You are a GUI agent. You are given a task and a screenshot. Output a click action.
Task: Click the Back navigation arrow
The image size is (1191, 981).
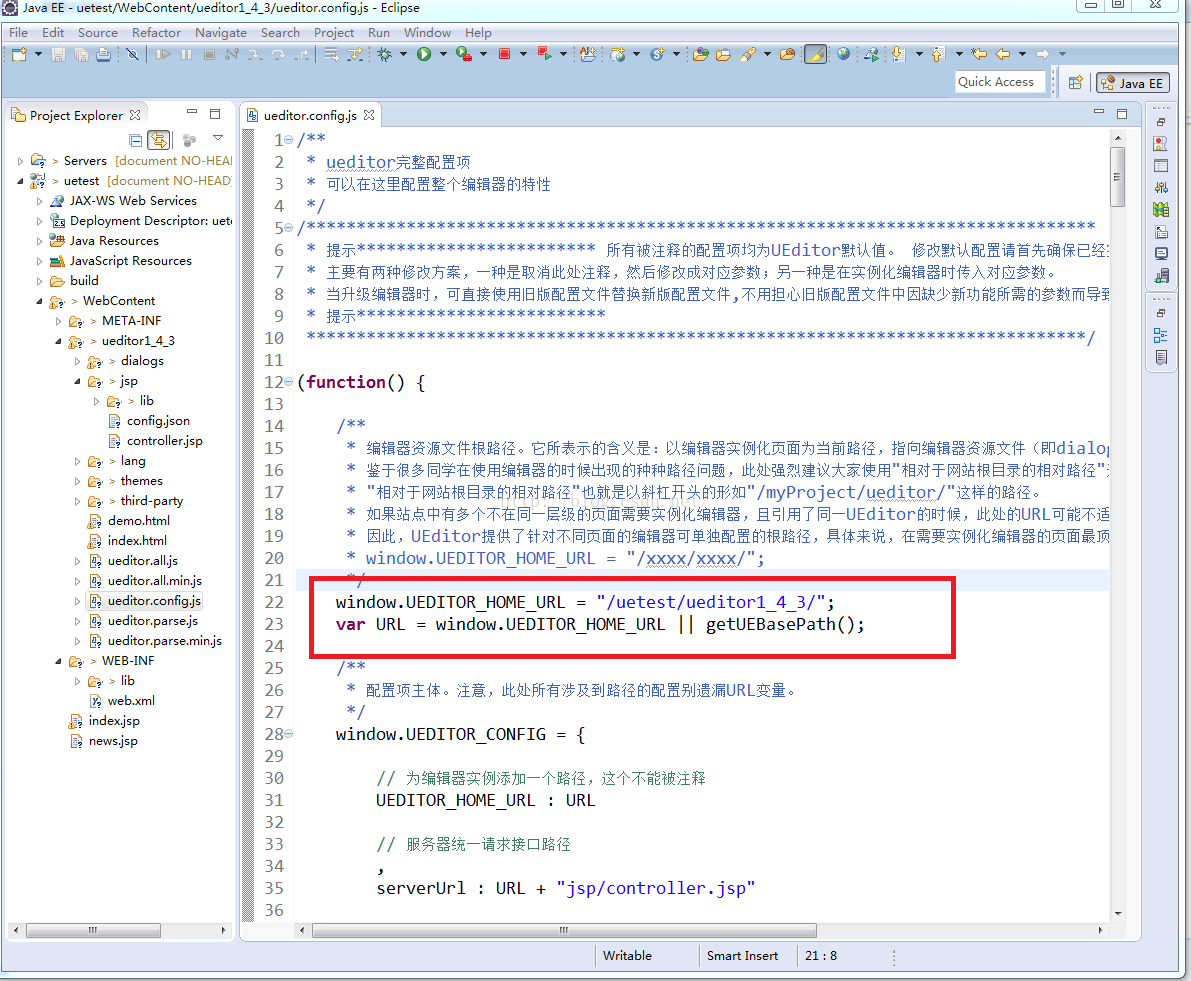point(1003,54)
